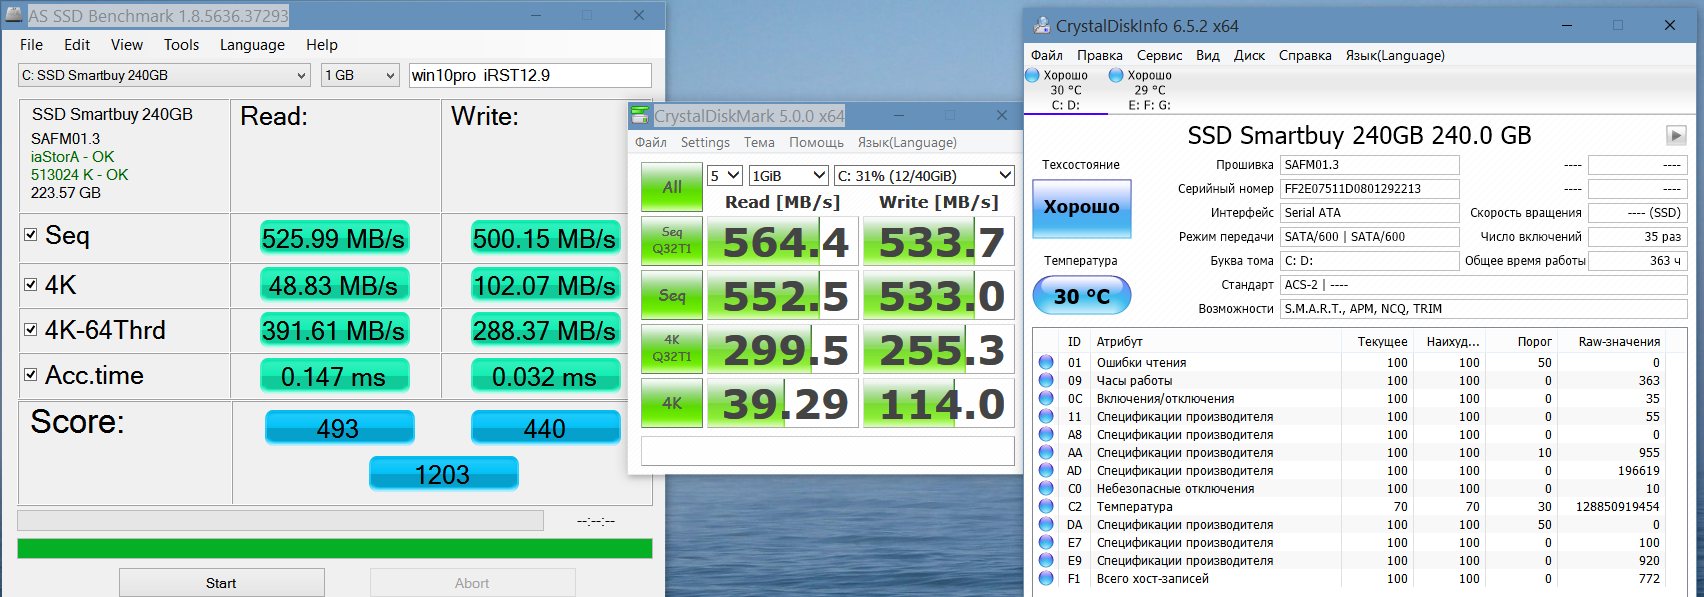
Task: Click status orb for attribute 01 Ошибки чтения
Action: 1046,362
